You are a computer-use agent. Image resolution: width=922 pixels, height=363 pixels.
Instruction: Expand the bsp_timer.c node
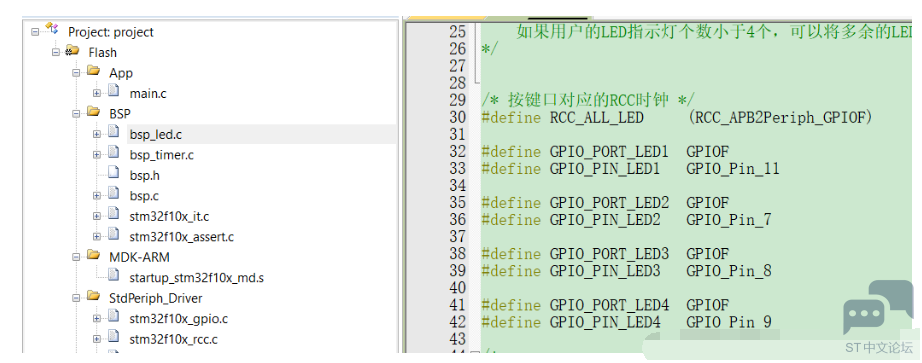click(96, 155)
